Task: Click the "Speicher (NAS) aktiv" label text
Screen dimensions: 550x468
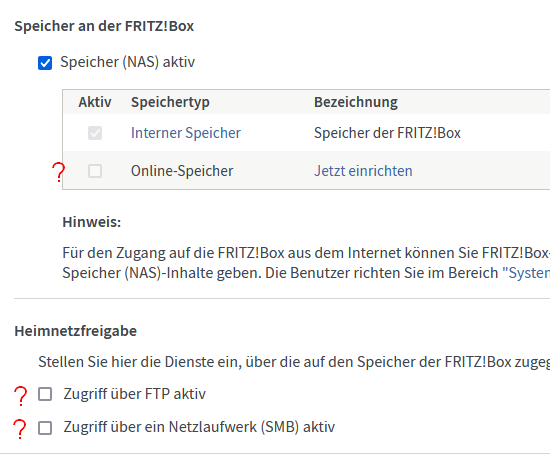Action: (x=127, y=62)
